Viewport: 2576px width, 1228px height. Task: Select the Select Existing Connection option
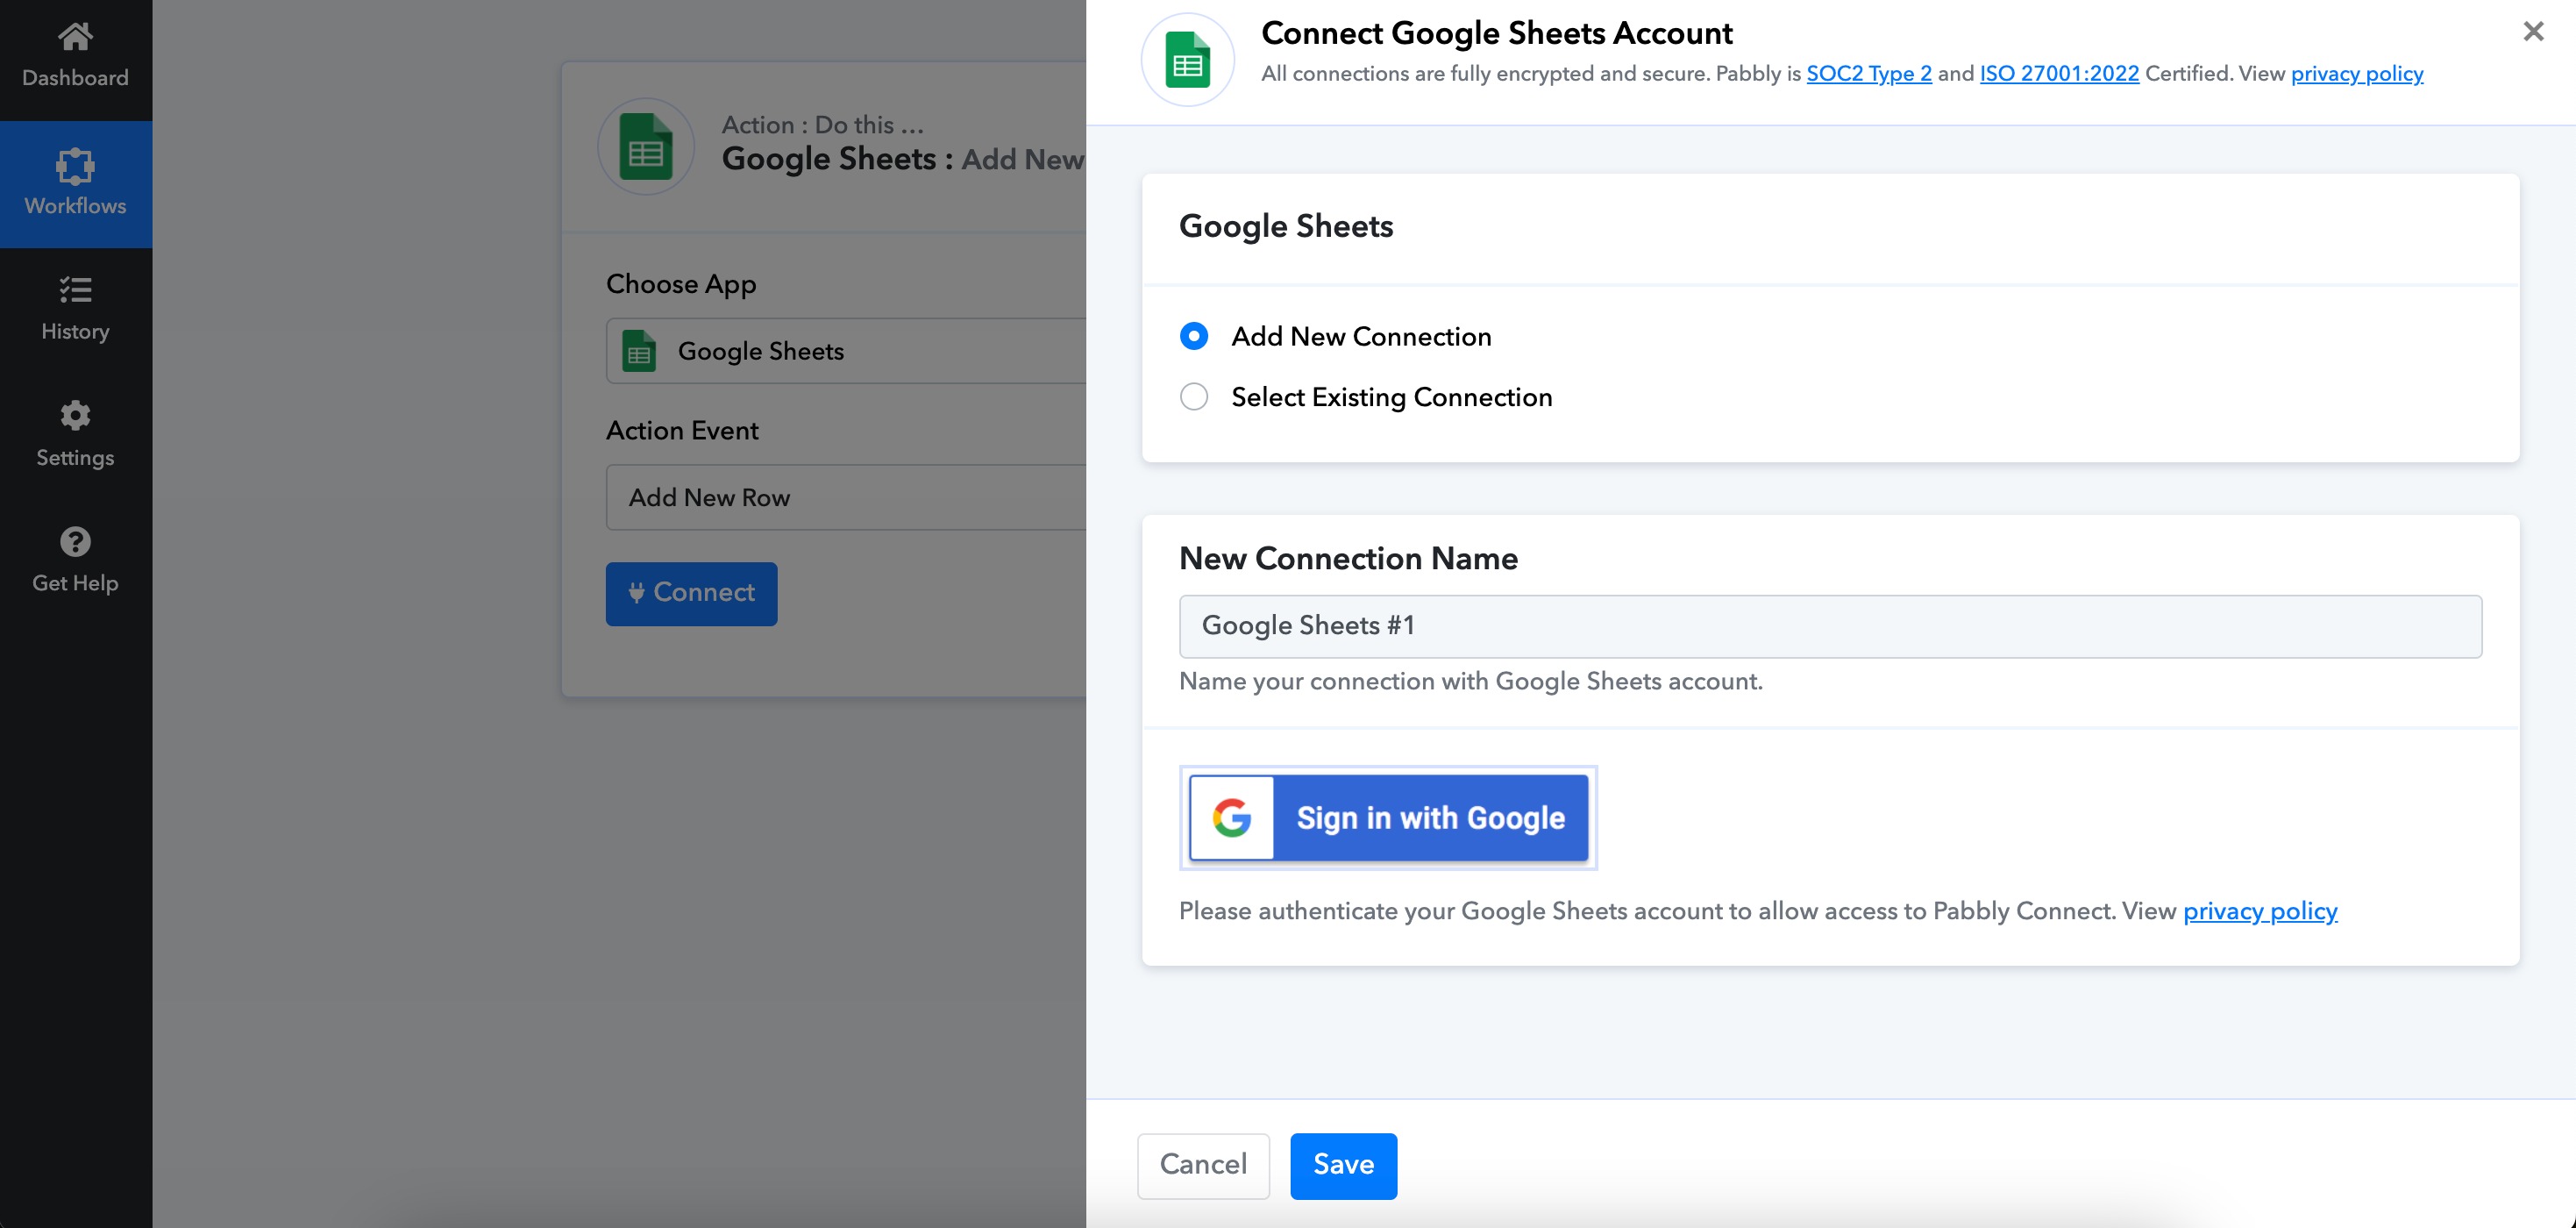[1194, 397]
